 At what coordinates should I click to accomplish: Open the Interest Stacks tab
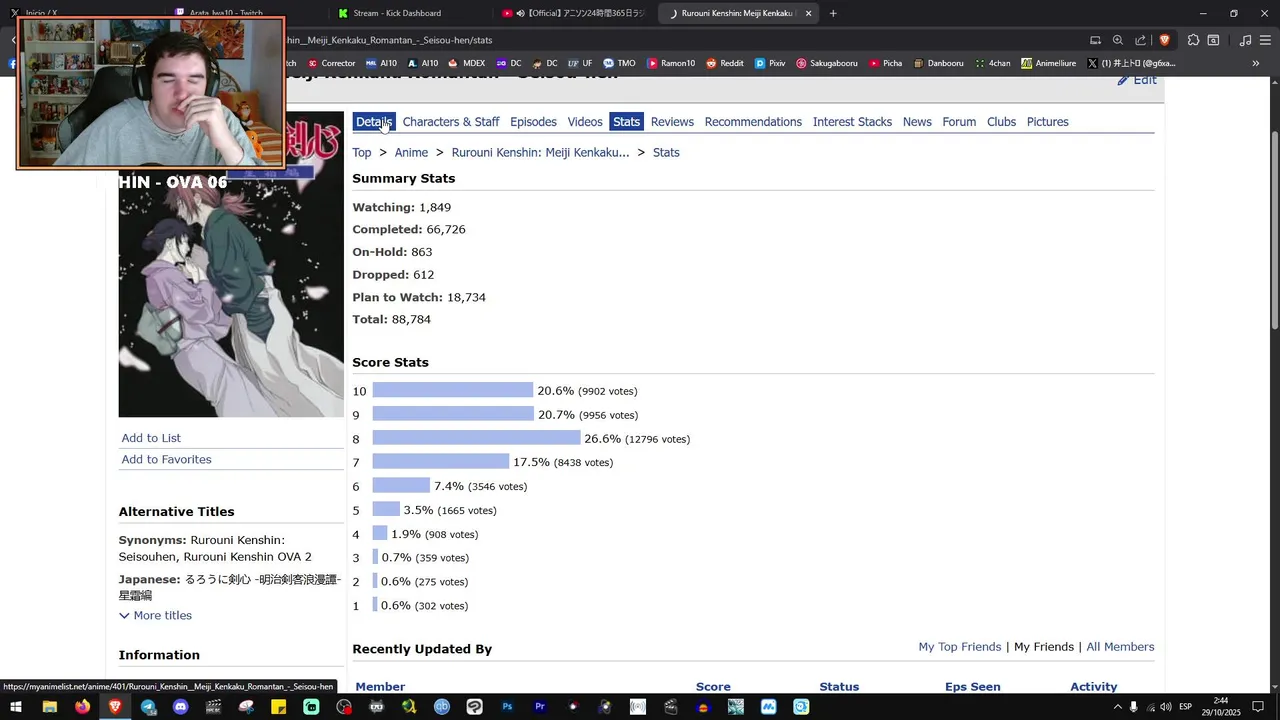click(852, 122)
